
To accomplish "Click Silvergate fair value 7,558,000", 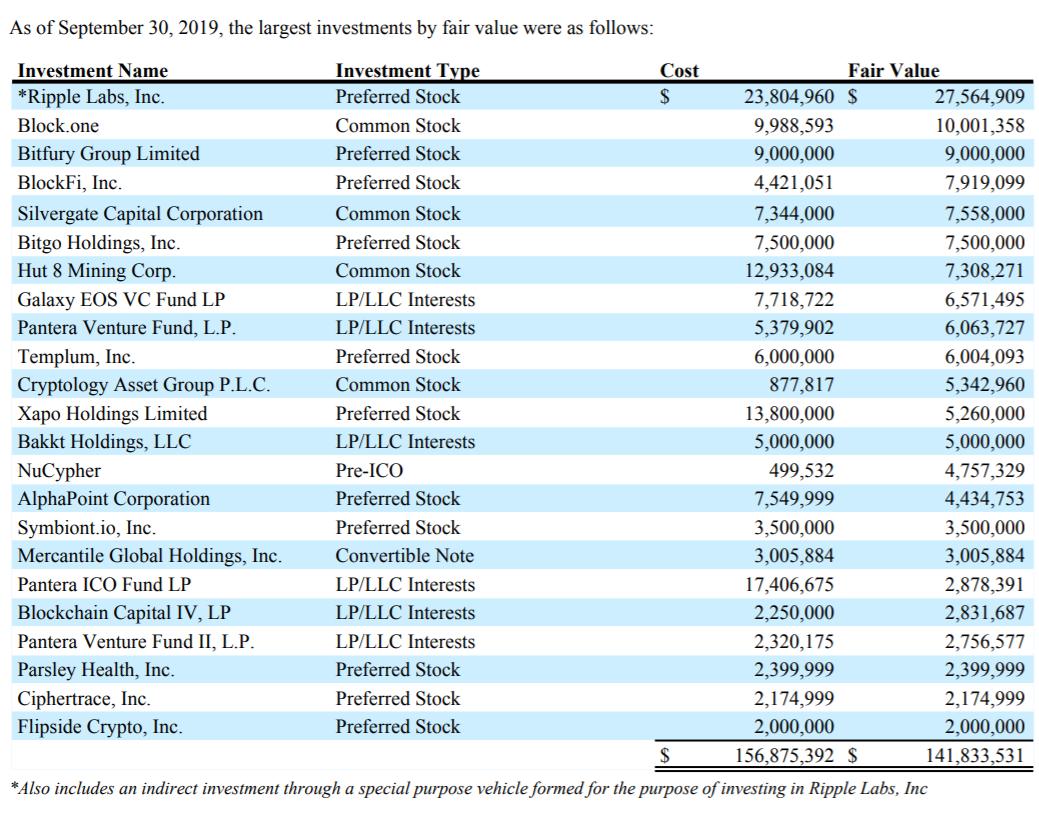I will pyautogui.click(x=985, y=213).
